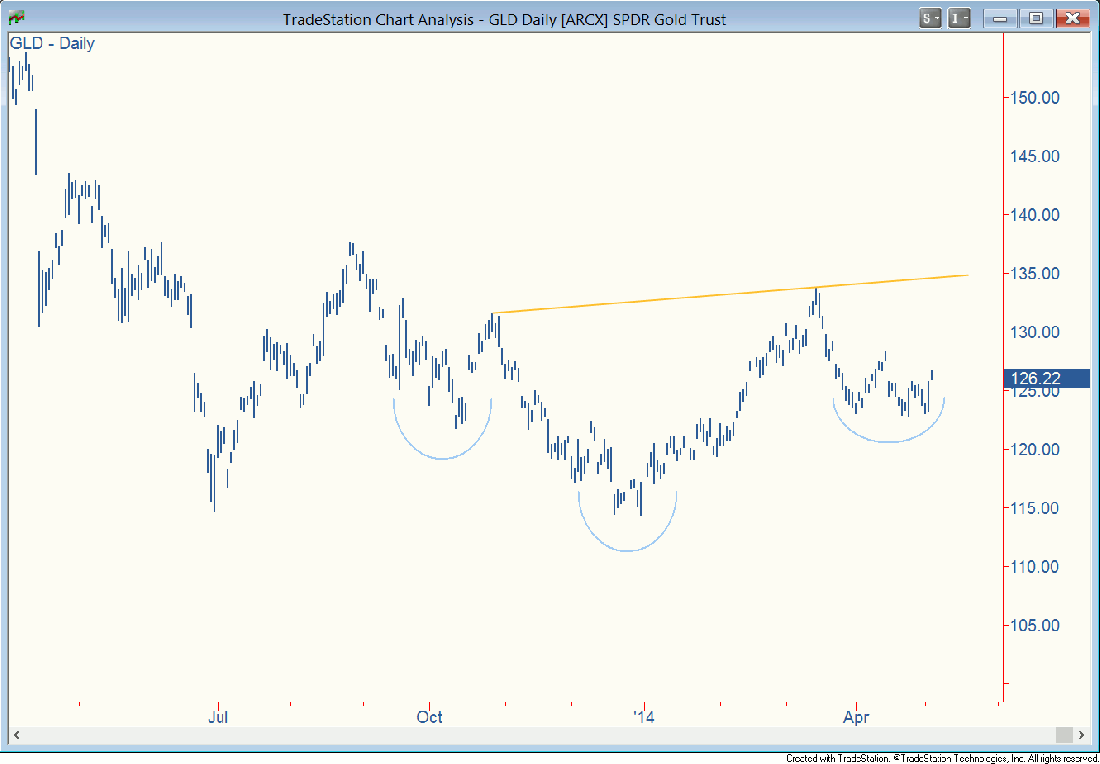Minimize the Chart Analysis window
This screenshot has height=764, width=1100.
(x=1000, y=18)
